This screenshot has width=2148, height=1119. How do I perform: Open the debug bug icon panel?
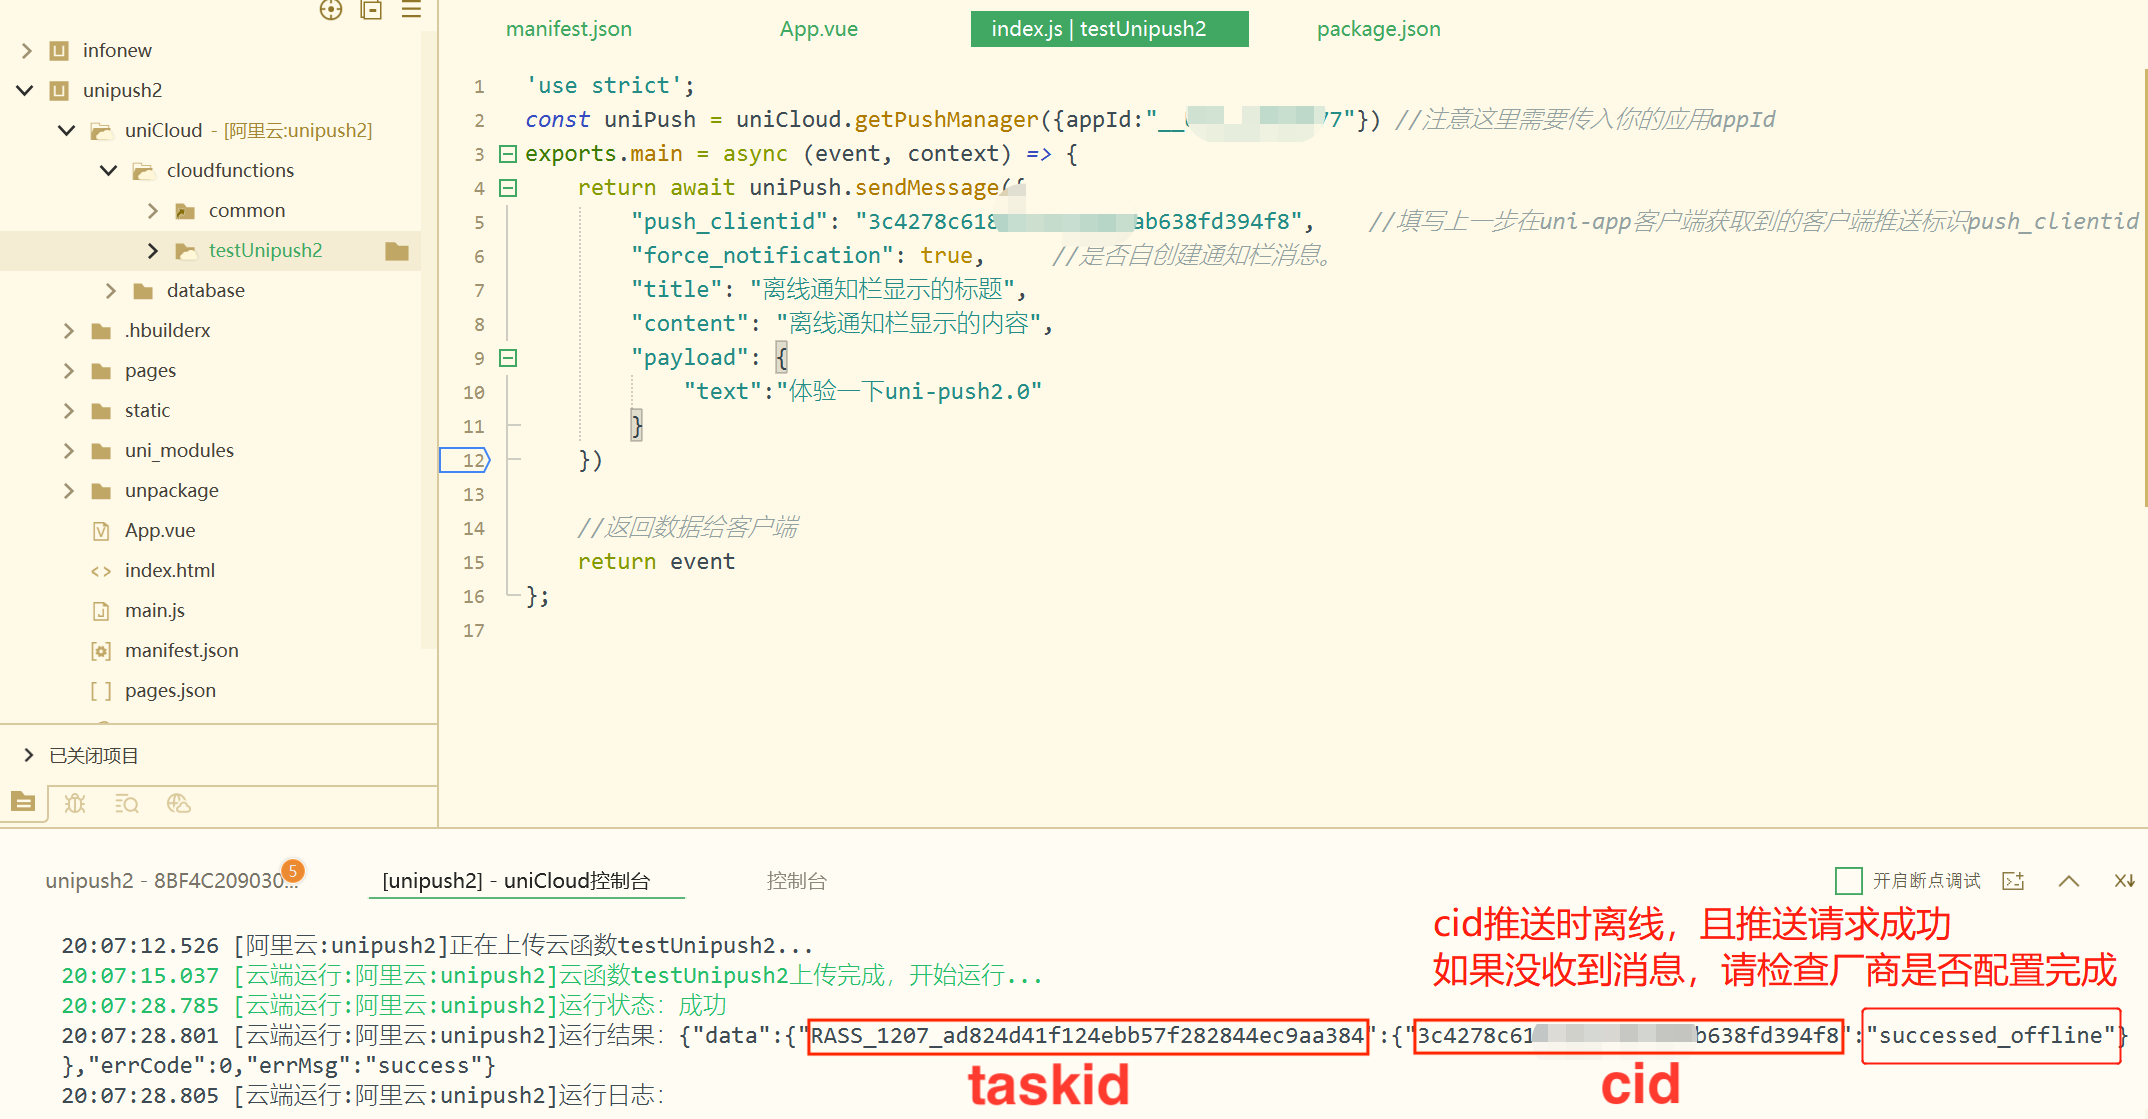click(x=75, y=804)
